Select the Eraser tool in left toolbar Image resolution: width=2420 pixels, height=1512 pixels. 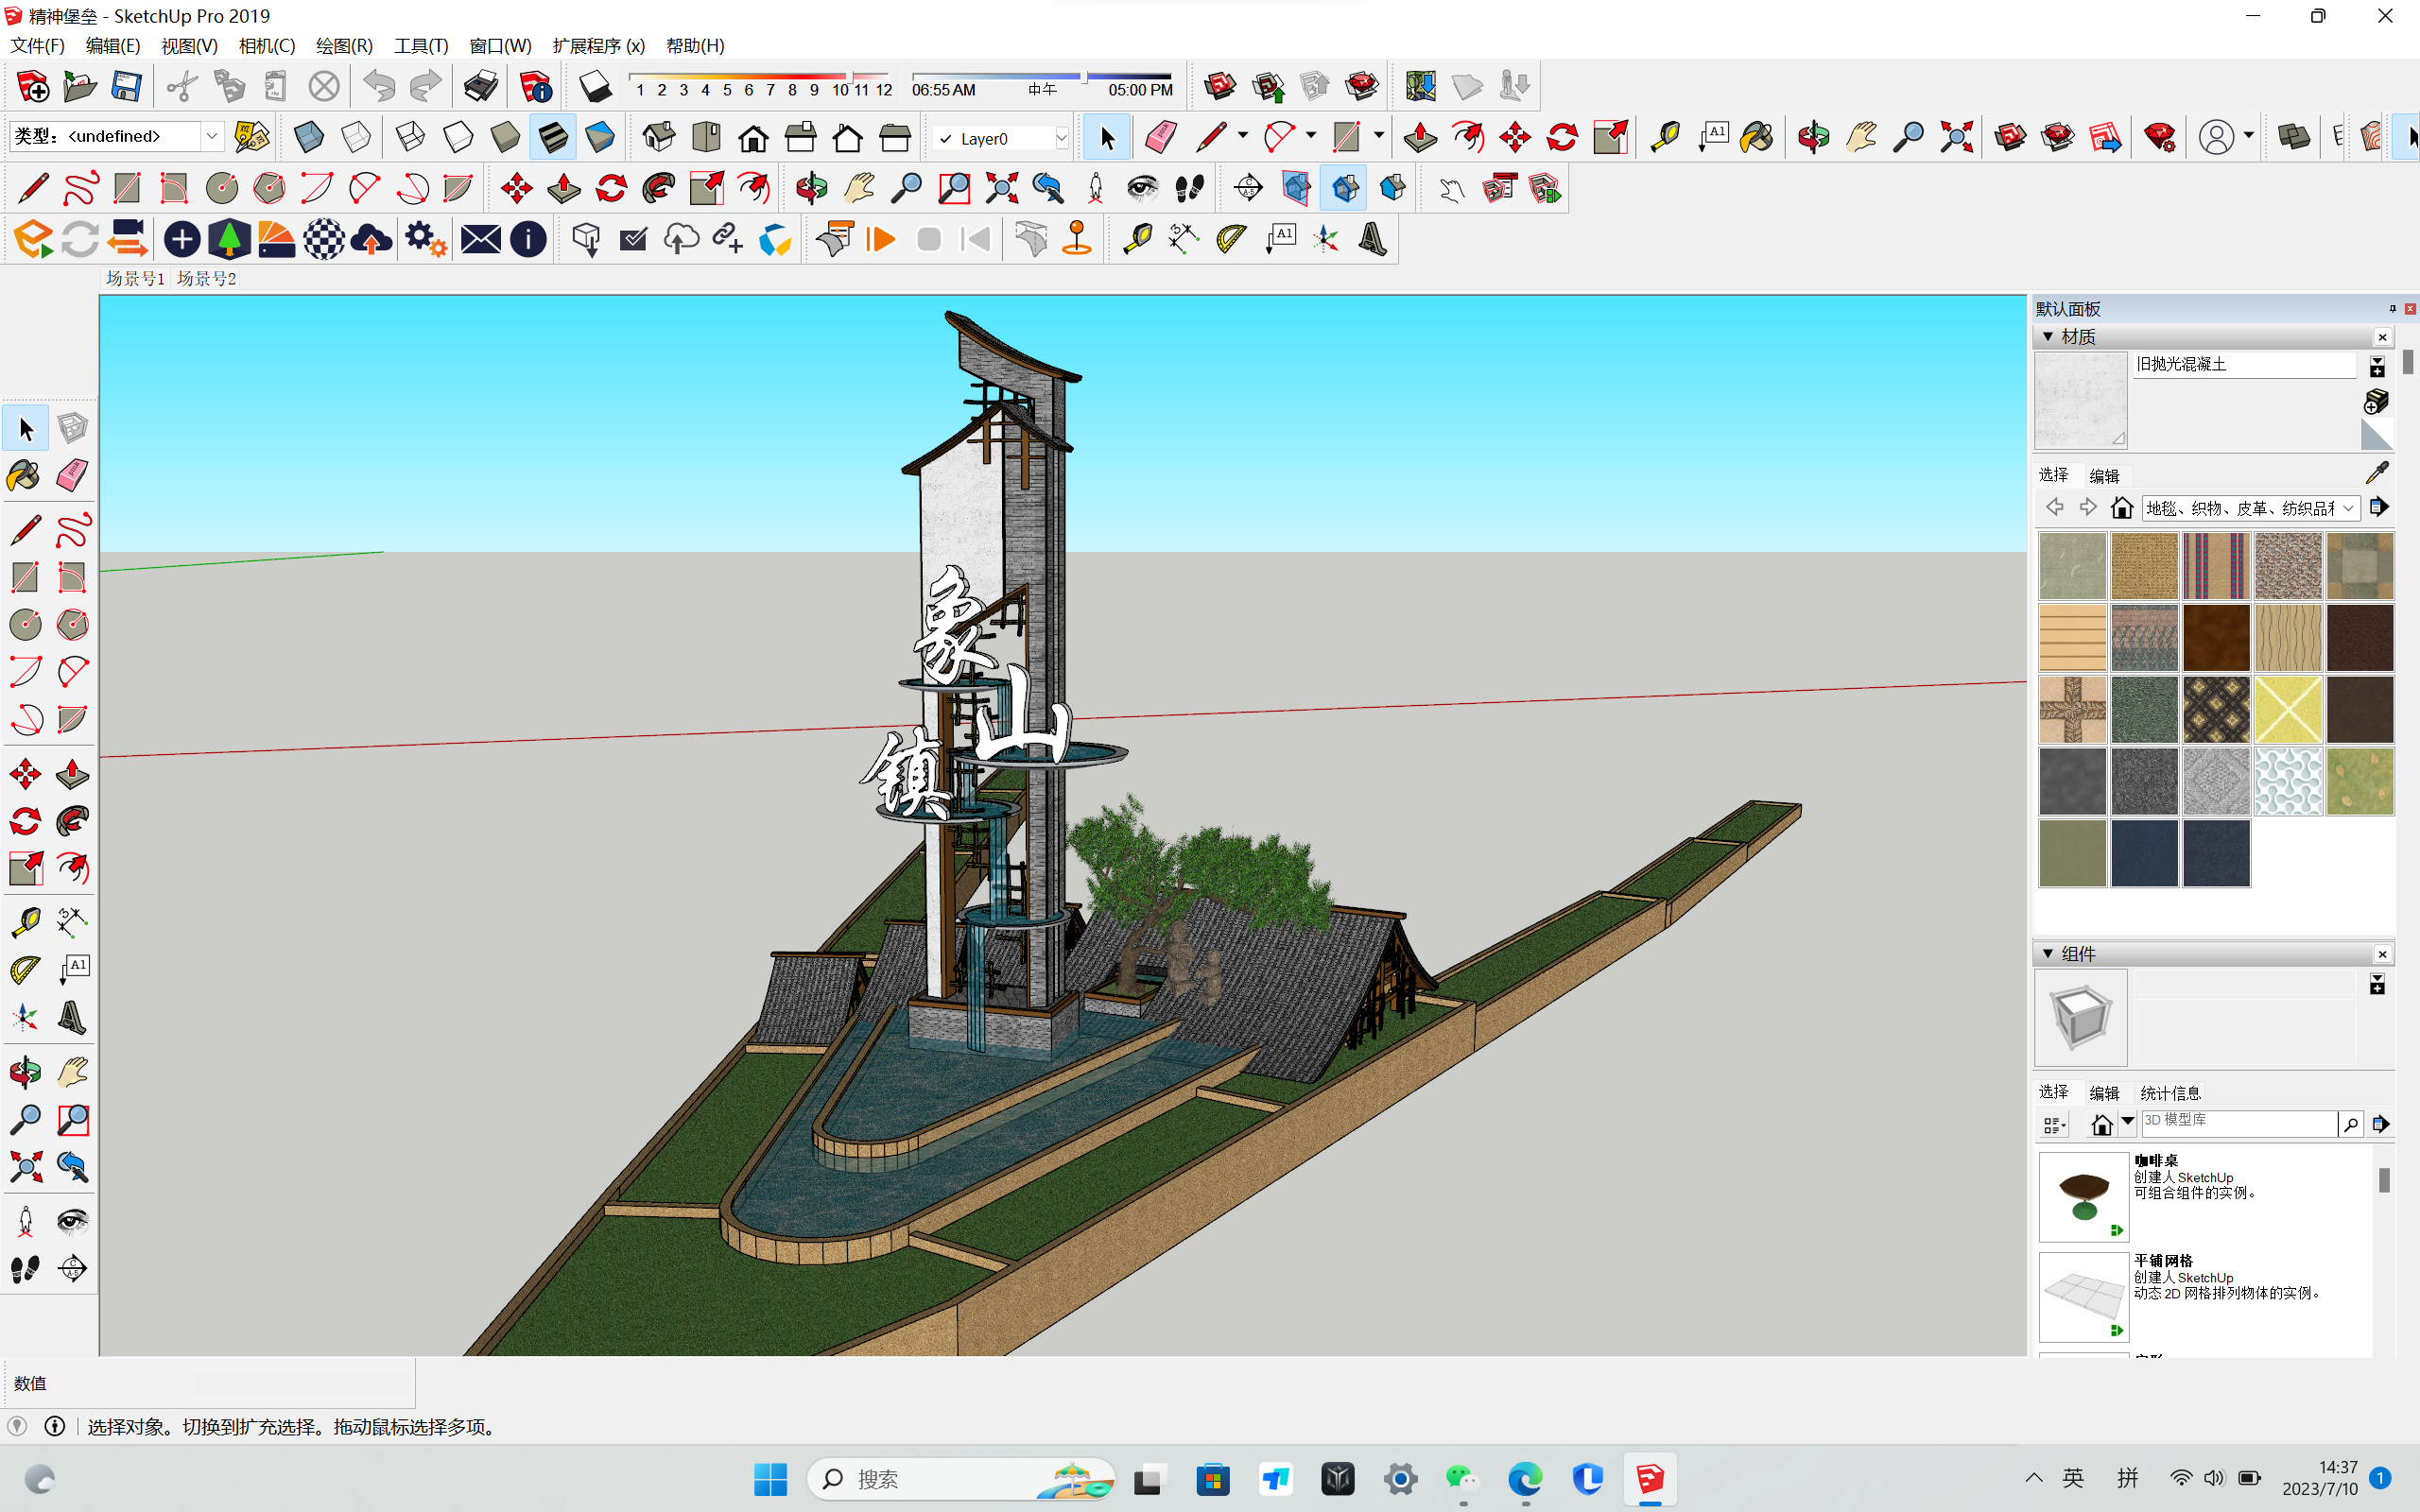[x=72, y=475]
